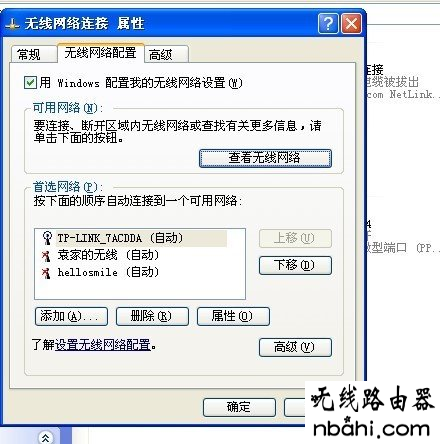Image resolution: width=440 pixels, height=444 pixels.
Task: Toggle 用 Windows 配置我的无线网络设置 checkbox
Action: point(30,82)
